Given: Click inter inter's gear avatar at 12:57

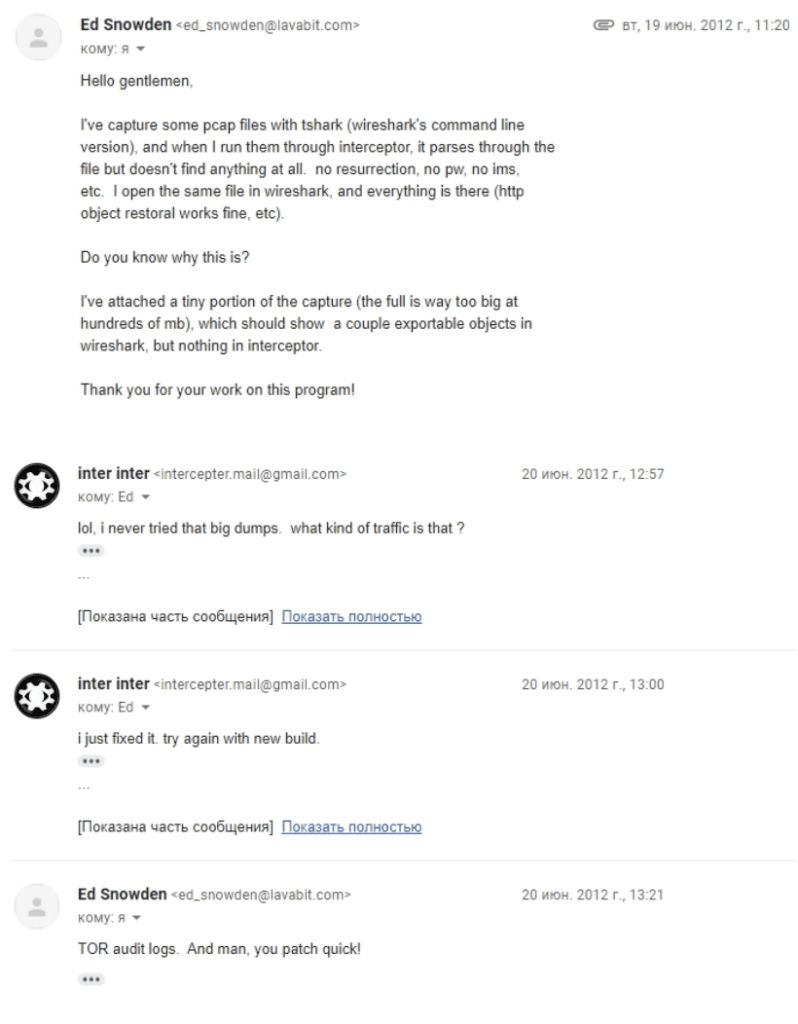Looking at the screenshot, I should coord(37,485).
